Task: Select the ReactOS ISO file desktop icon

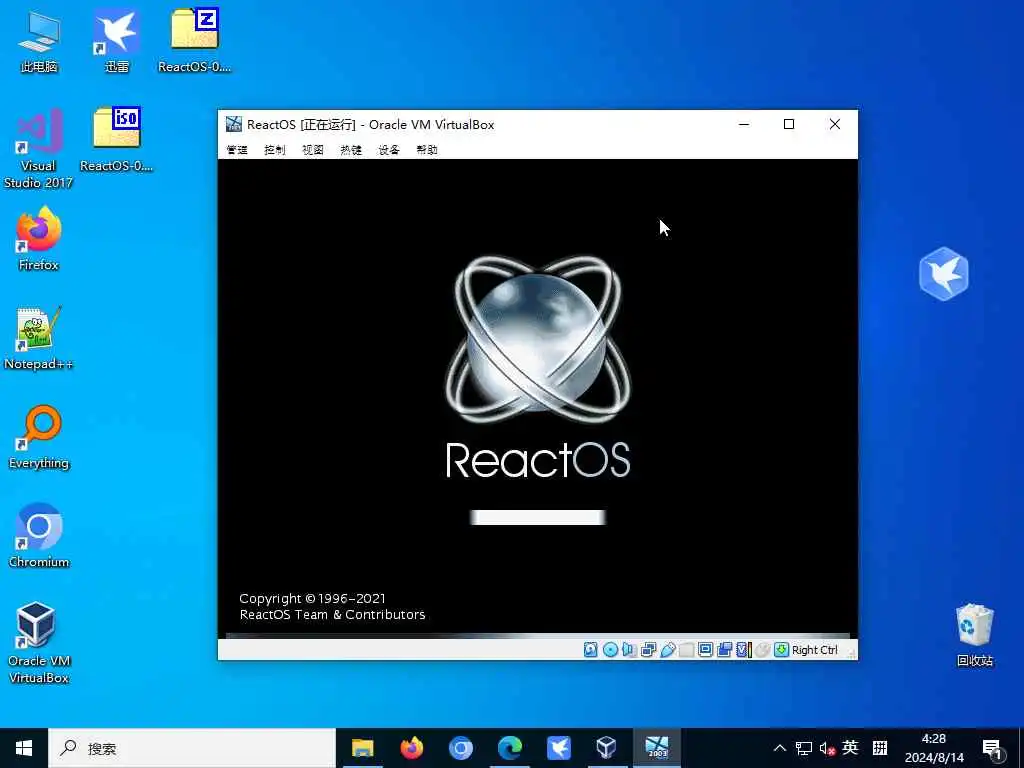Action: pos(117,140)
